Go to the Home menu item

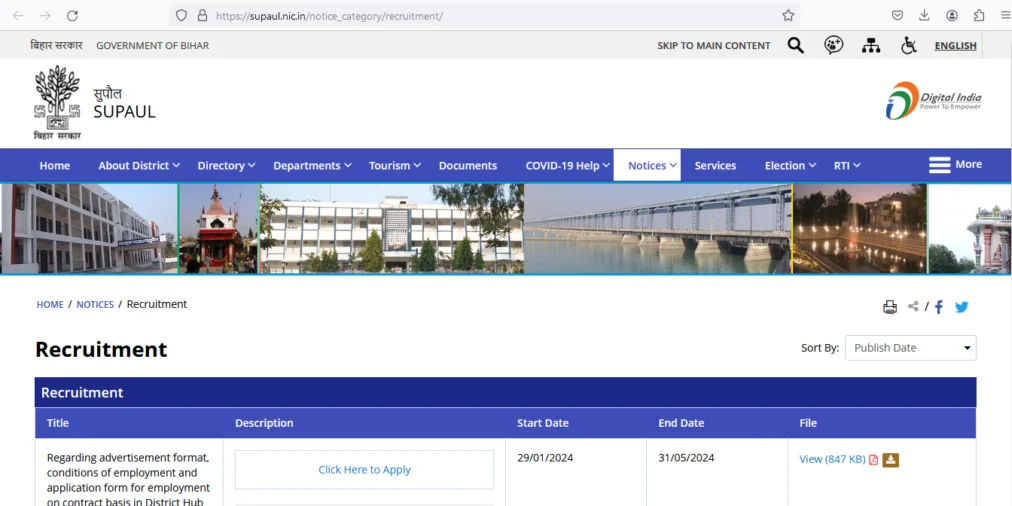click(55, 166)
